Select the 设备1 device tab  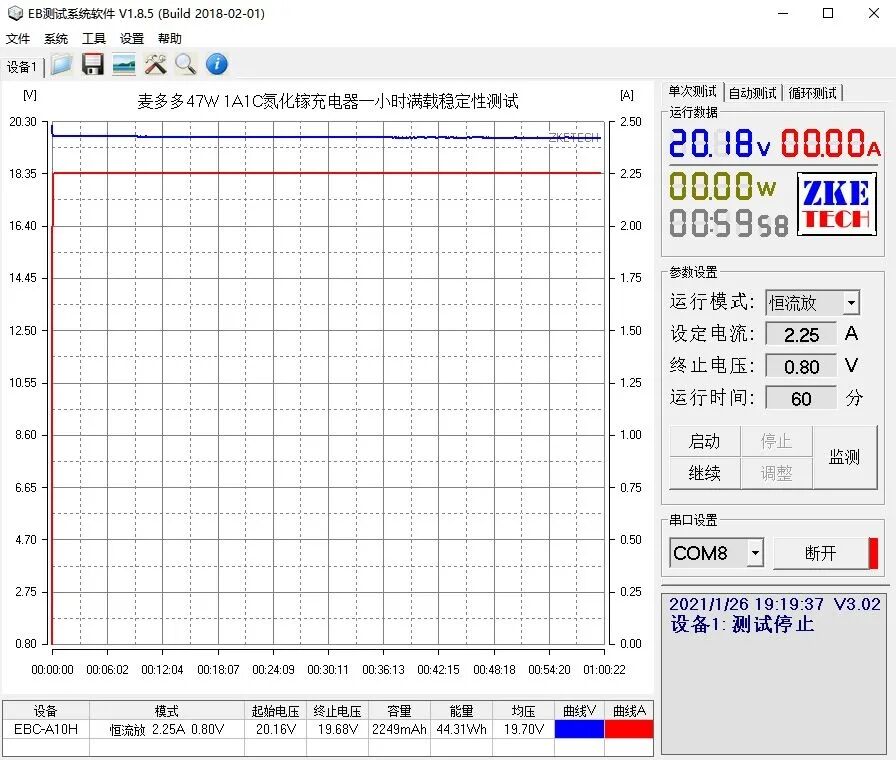tap(22, 67)
